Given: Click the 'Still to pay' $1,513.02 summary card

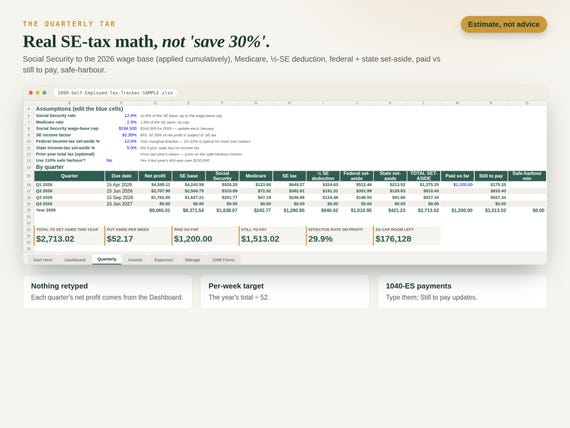Looking at the screenshot, I should pos(272,236).
